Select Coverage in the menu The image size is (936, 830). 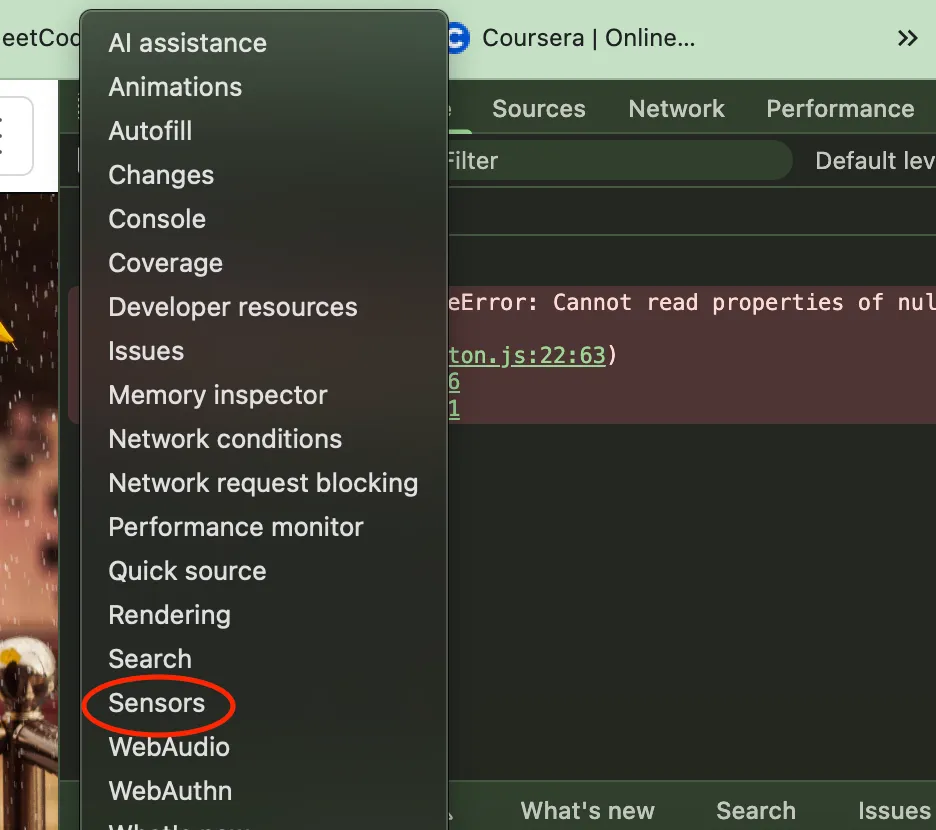[166, 263]
